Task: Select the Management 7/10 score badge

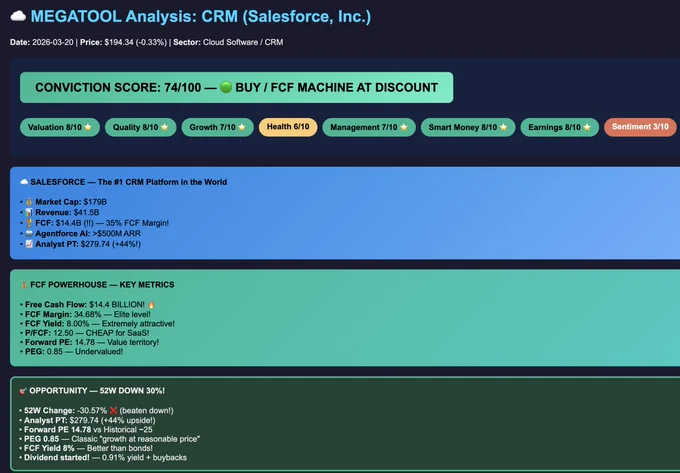Action: pyautogui.click(x=369, y=127)
